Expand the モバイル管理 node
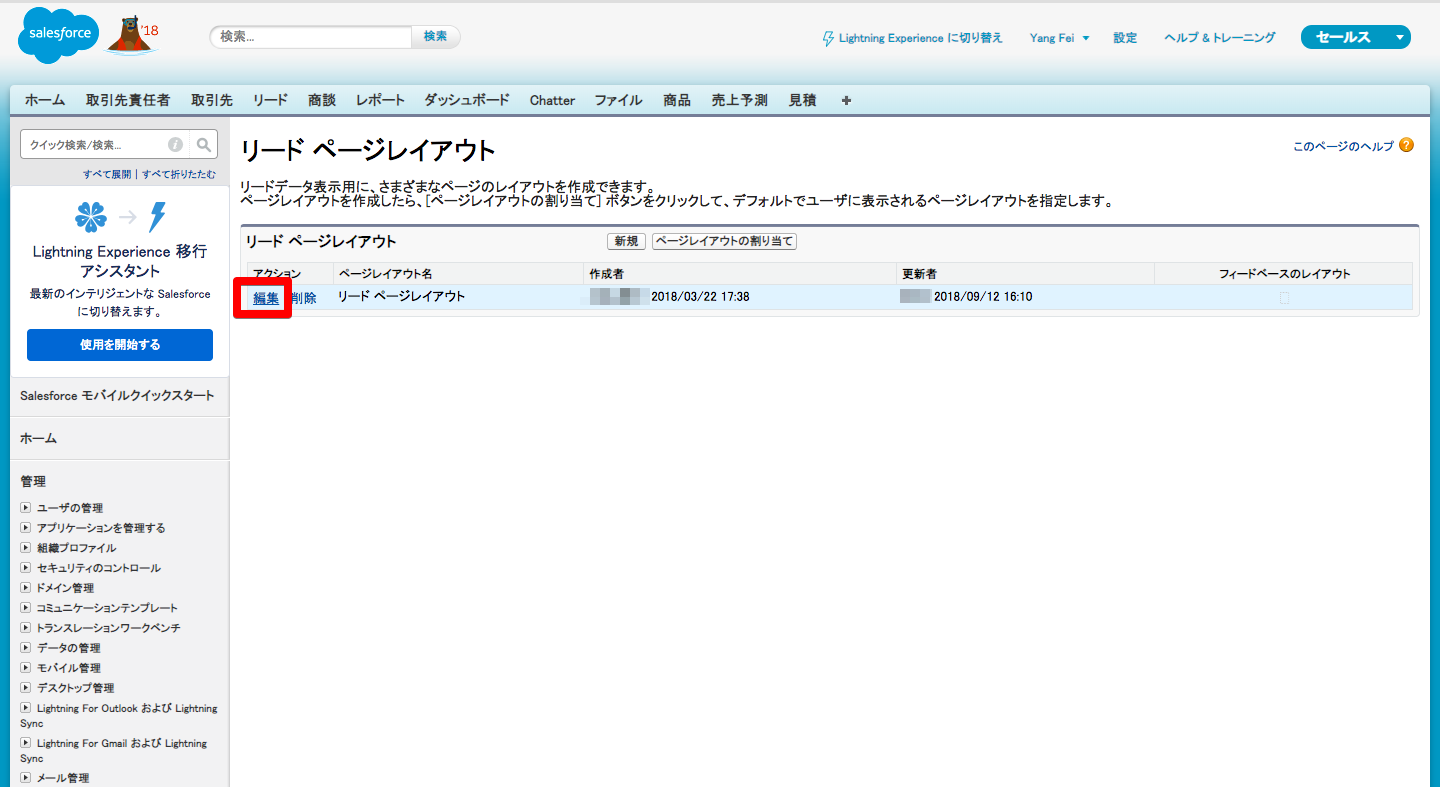 pyautogui.click(x=26, y=668)
